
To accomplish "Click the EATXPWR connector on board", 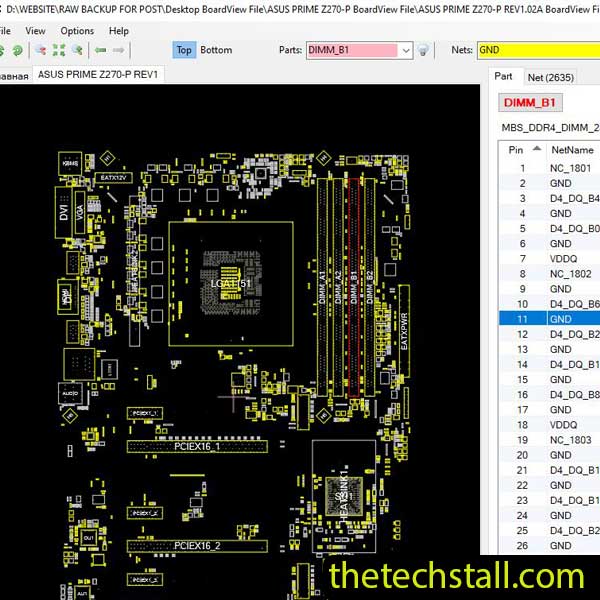I will [x=404, y=331].
